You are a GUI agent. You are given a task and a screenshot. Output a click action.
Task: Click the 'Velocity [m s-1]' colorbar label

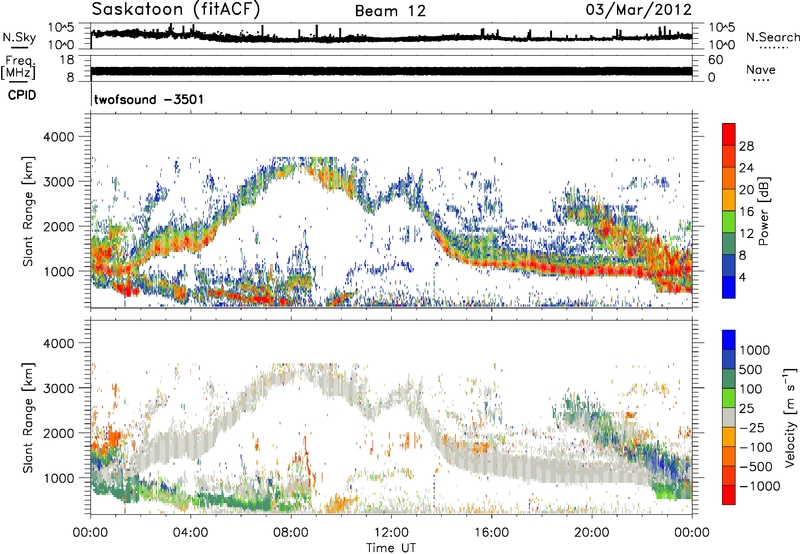point(790,417)
